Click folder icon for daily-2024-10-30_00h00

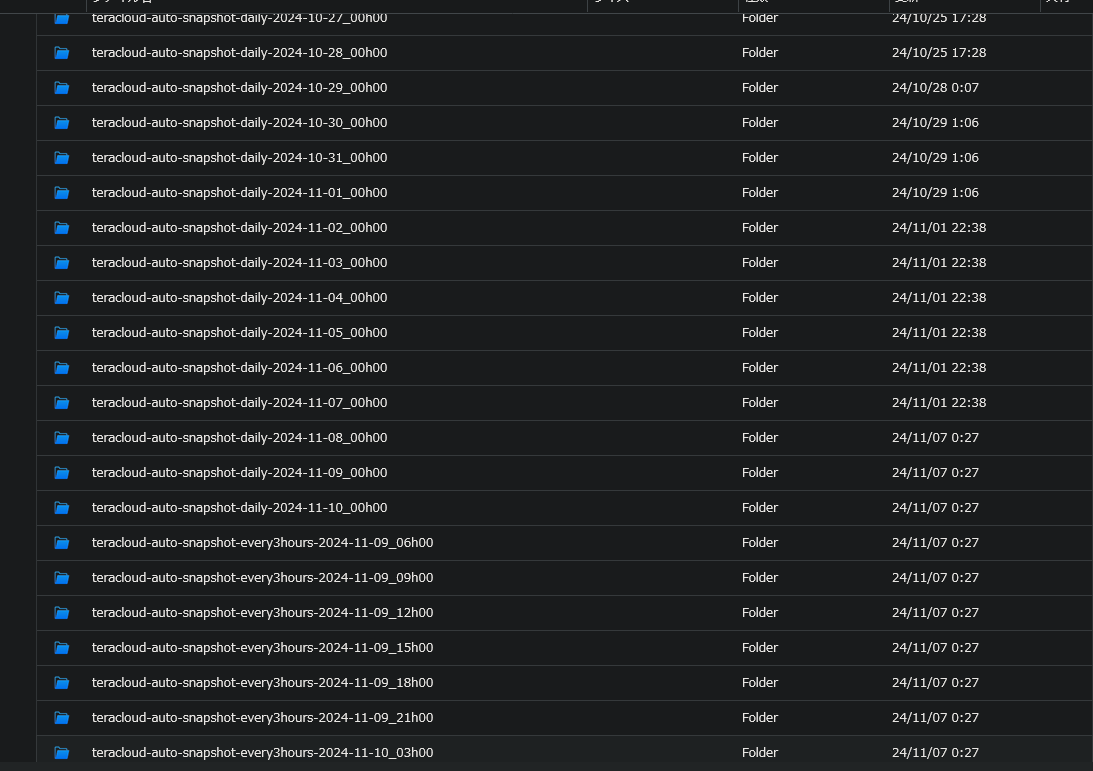(61, 123)
